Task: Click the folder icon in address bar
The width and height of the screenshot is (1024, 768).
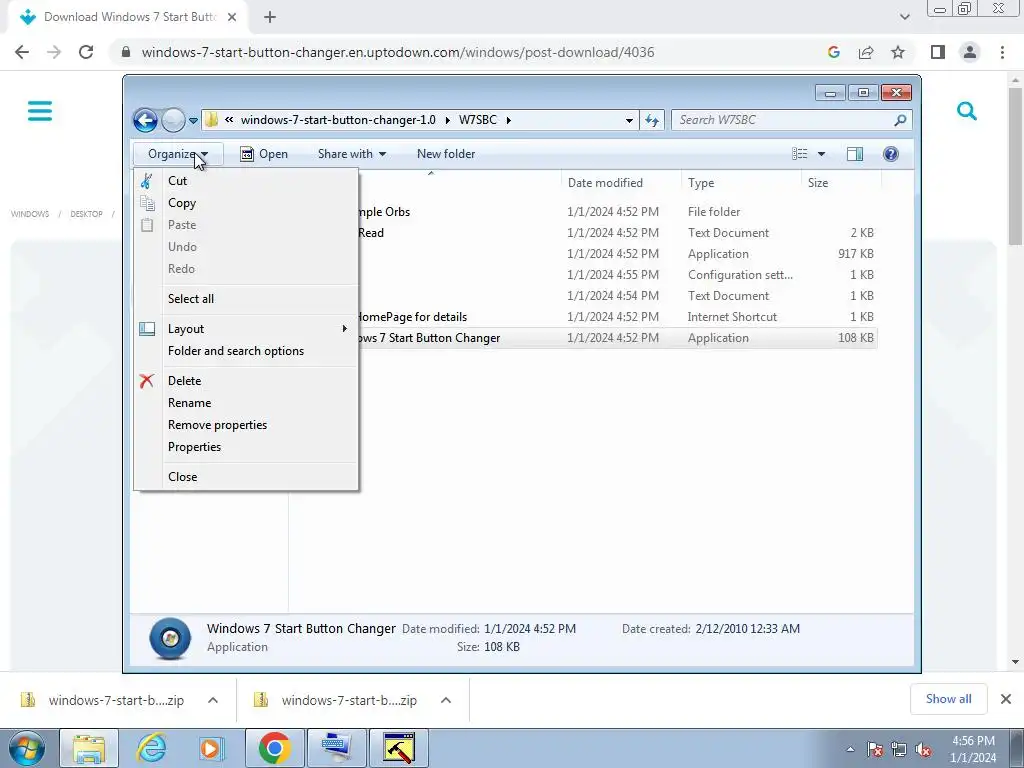Action: click(212, 120)
